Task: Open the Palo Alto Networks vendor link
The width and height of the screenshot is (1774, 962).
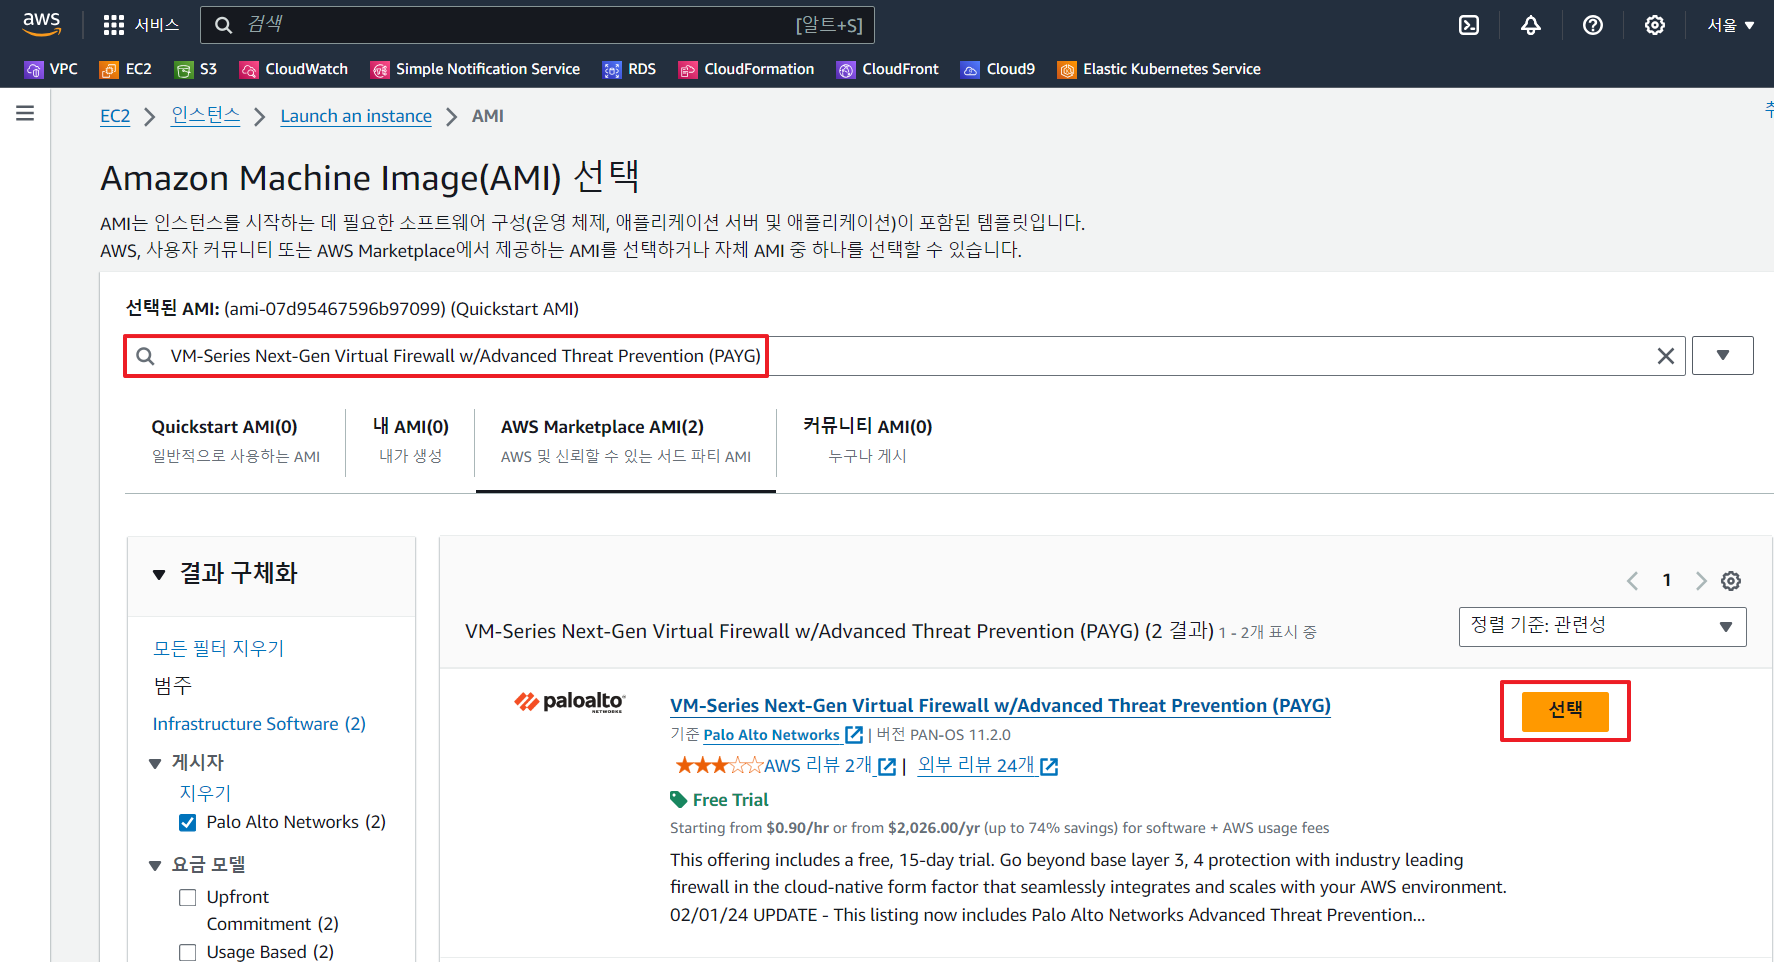Action: (771, 735)
